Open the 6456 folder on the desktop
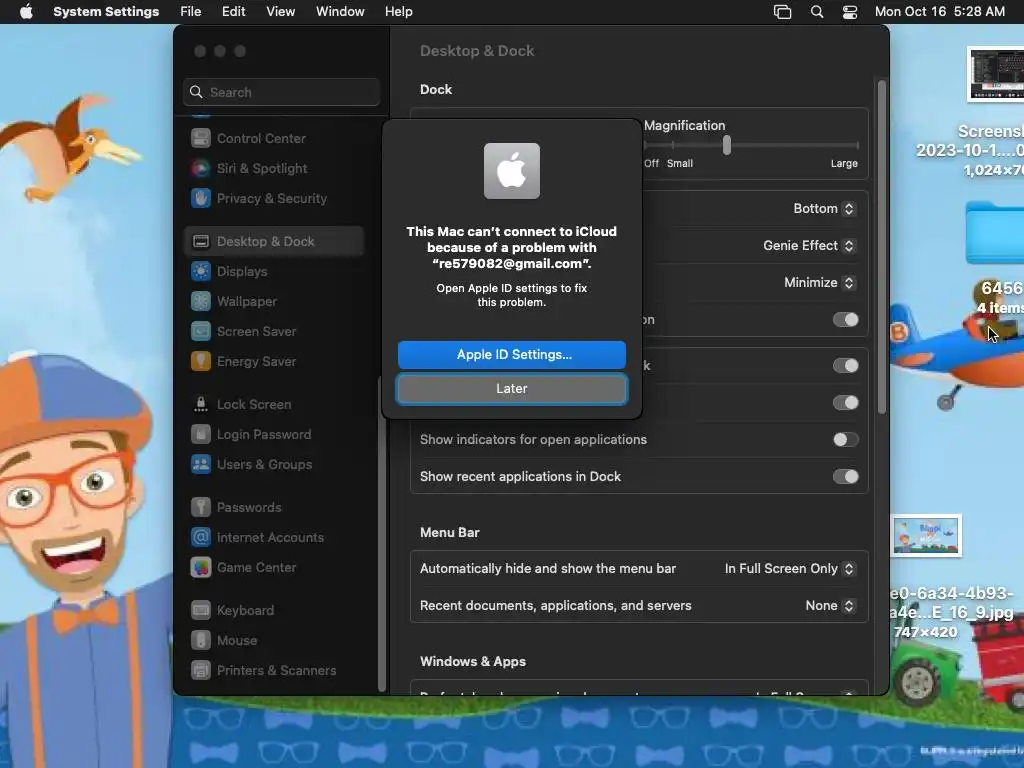 995,234
